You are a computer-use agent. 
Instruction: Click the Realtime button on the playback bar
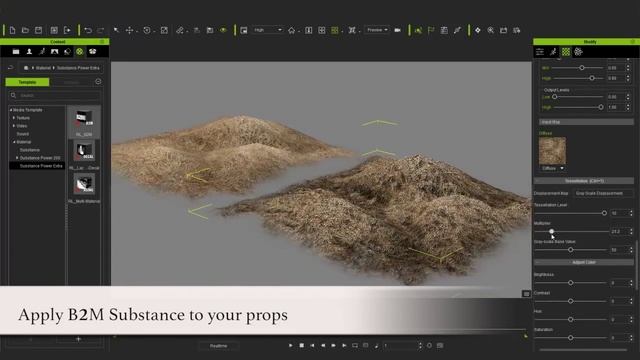pos(218,346)
